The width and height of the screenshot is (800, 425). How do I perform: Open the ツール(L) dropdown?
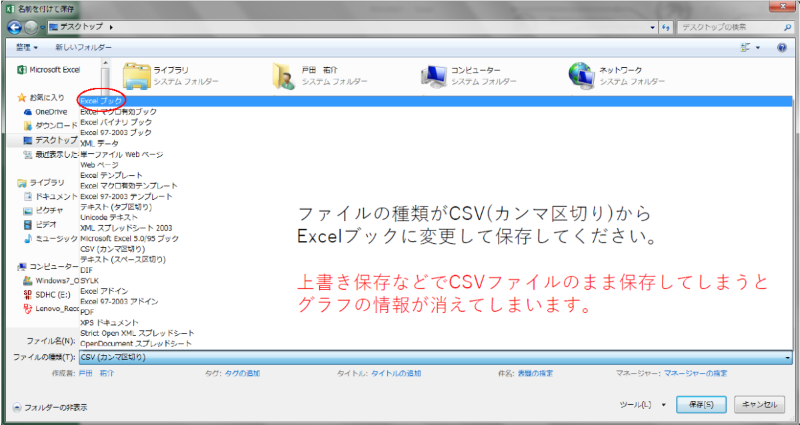click(642, 404)
